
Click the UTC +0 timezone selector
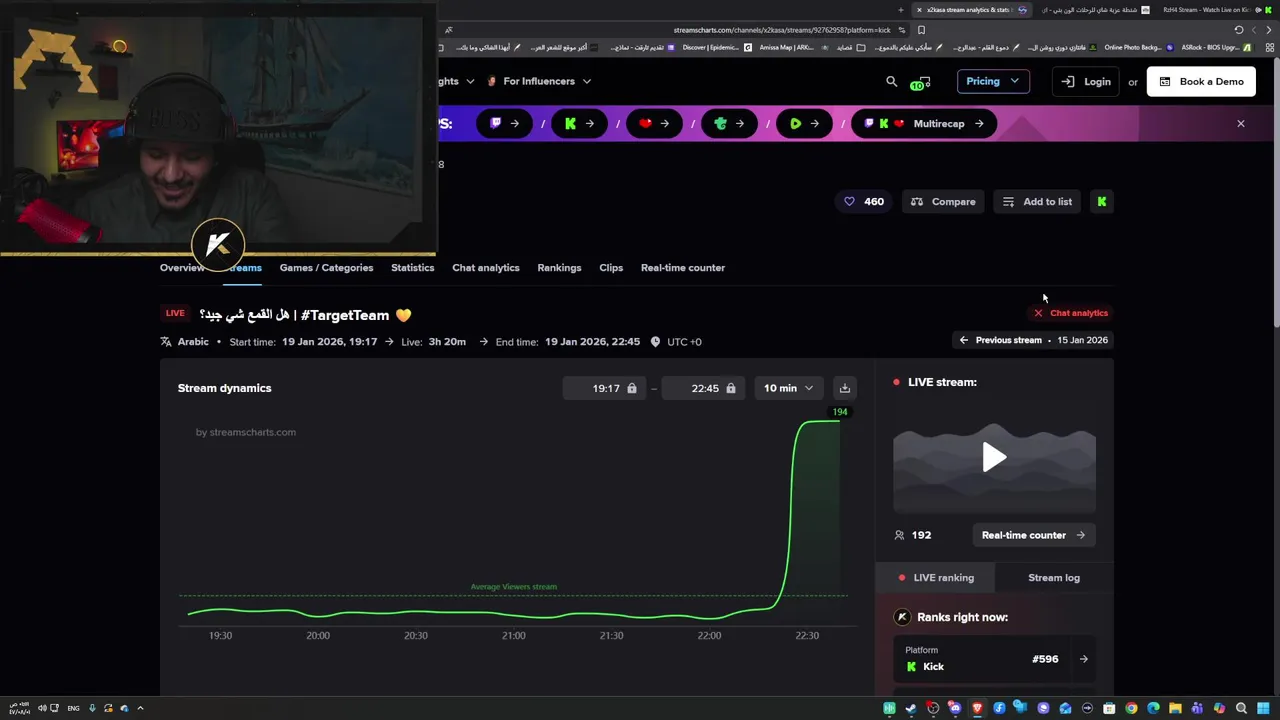676,342
